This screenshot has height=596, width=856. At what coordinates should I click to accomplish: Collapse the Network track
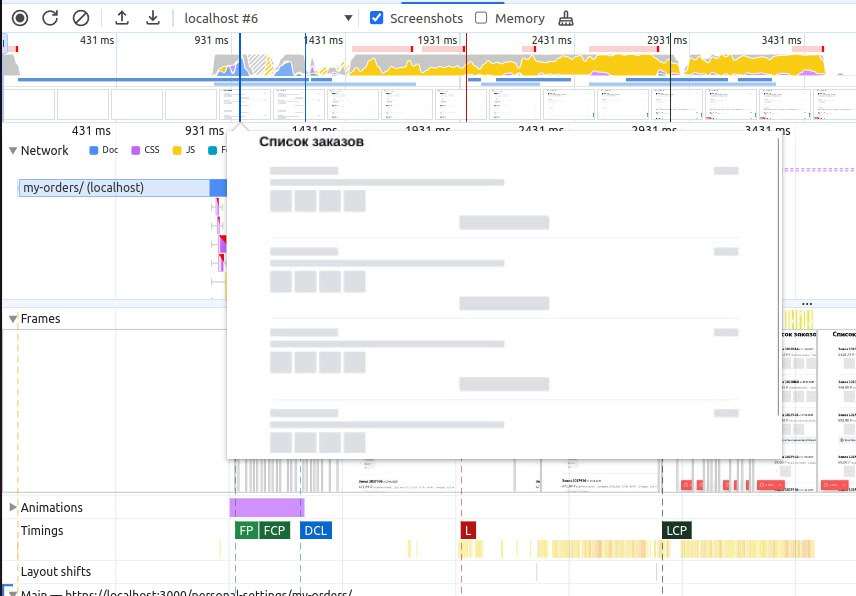point(13,151)
